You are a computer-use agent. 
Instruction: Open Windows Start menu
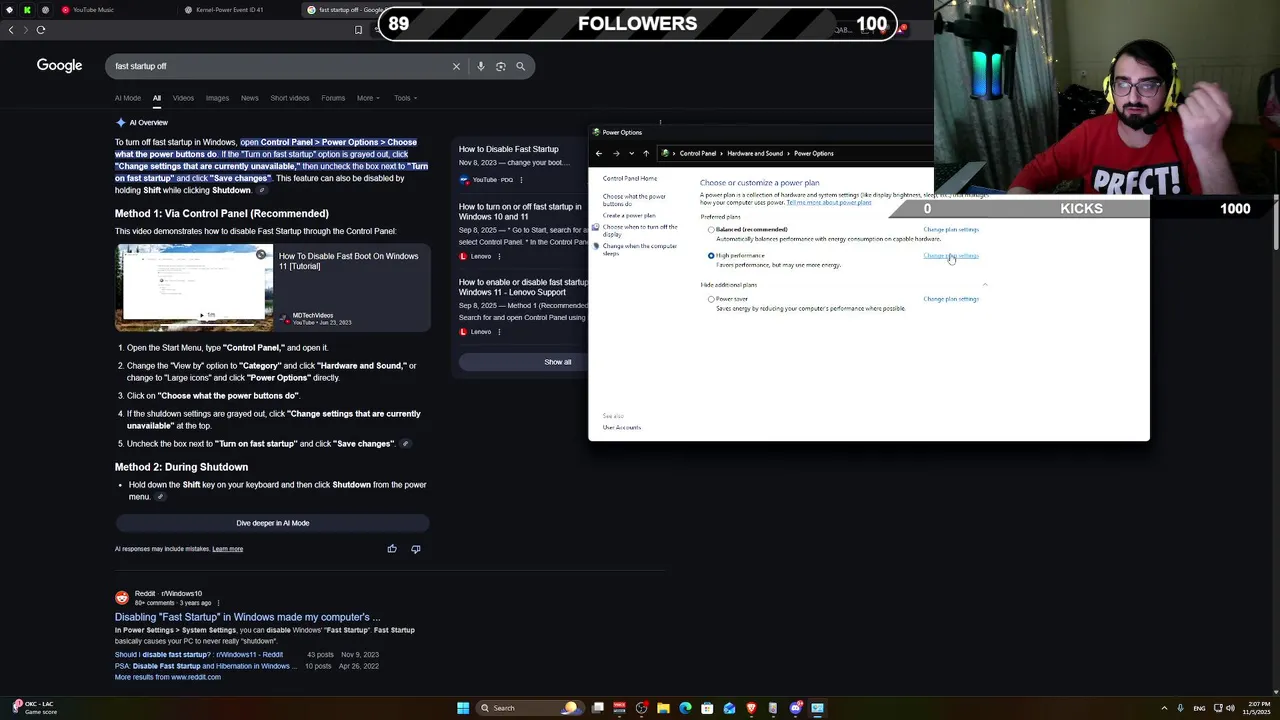click(x=463, y=708)
